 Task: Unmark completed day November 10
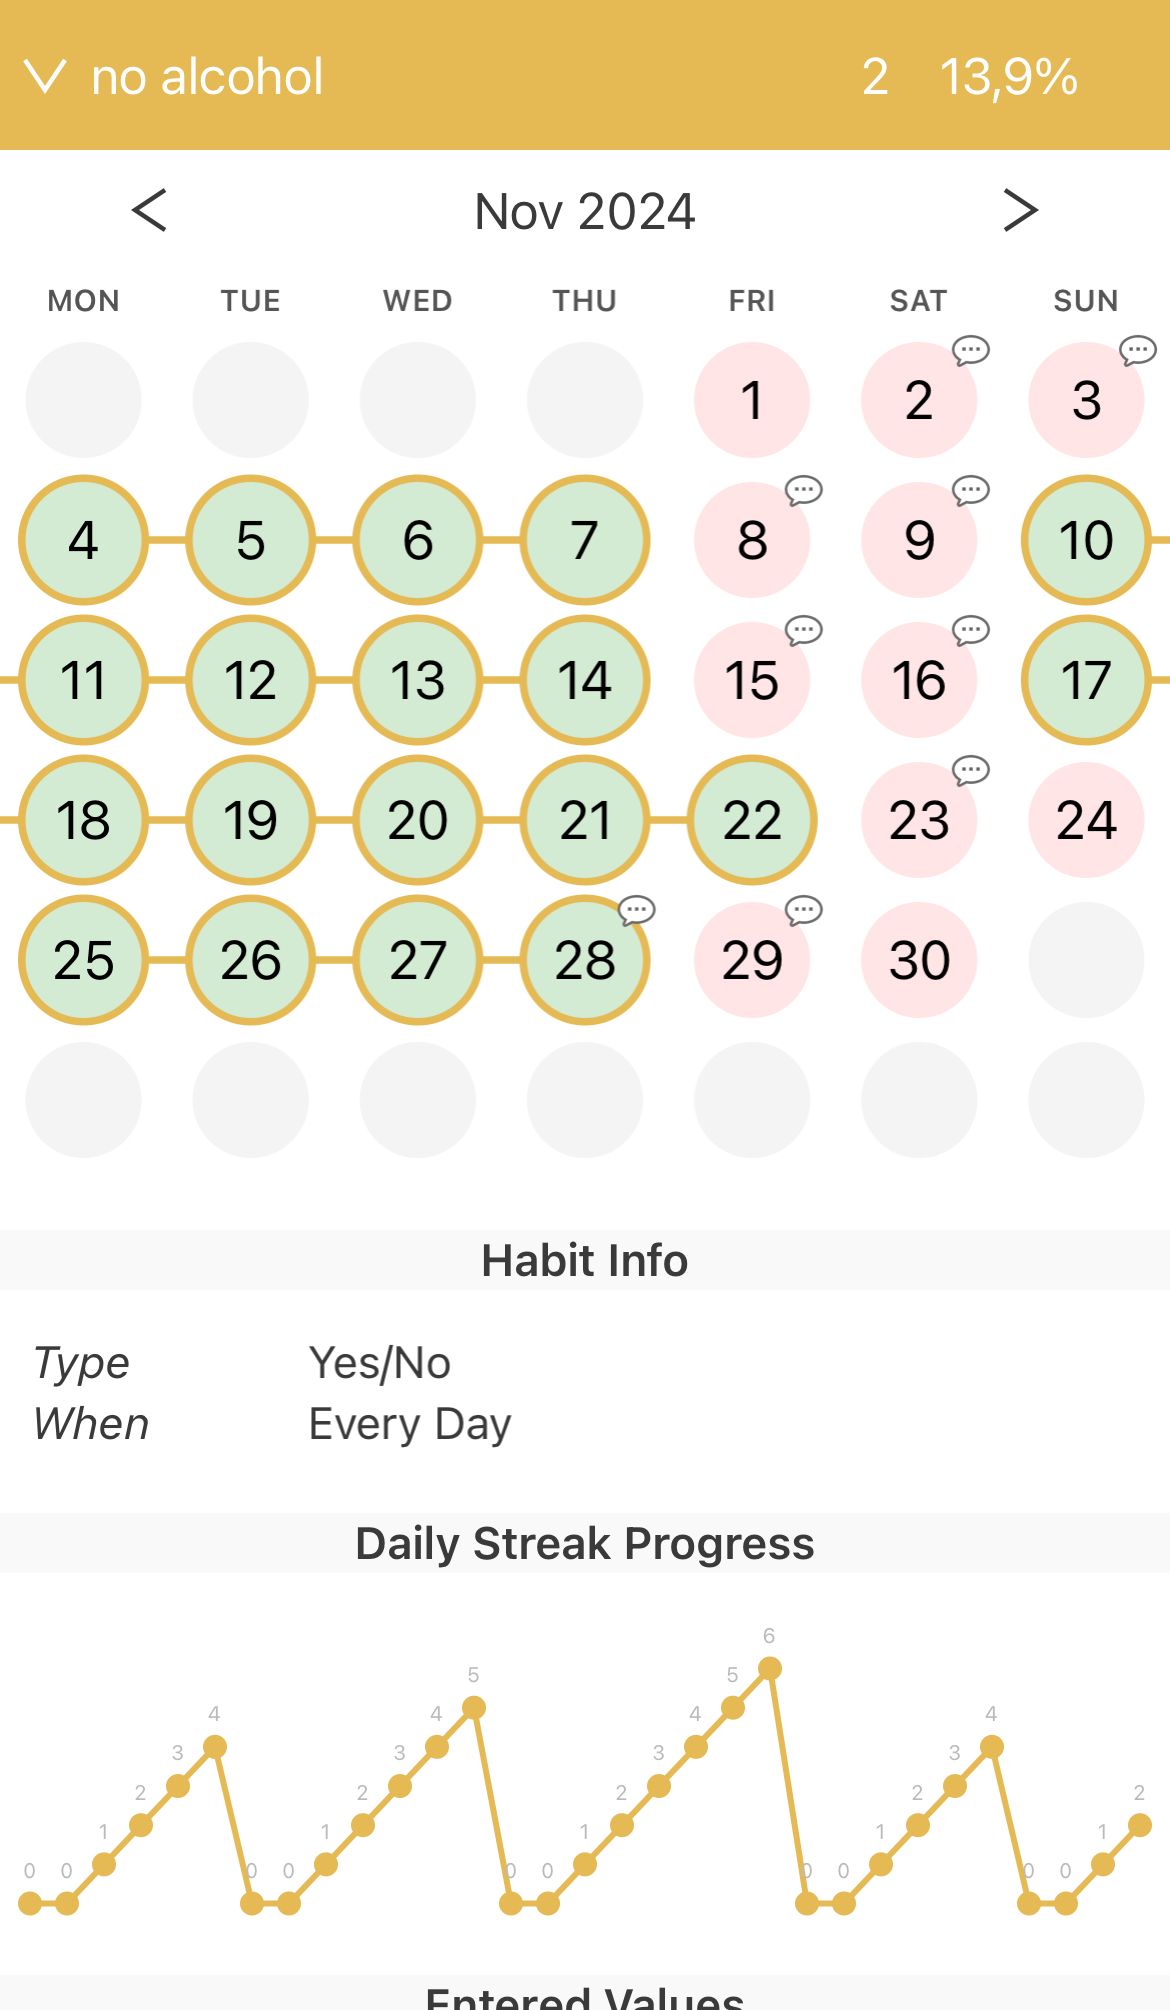click(x=1086, y=540)
